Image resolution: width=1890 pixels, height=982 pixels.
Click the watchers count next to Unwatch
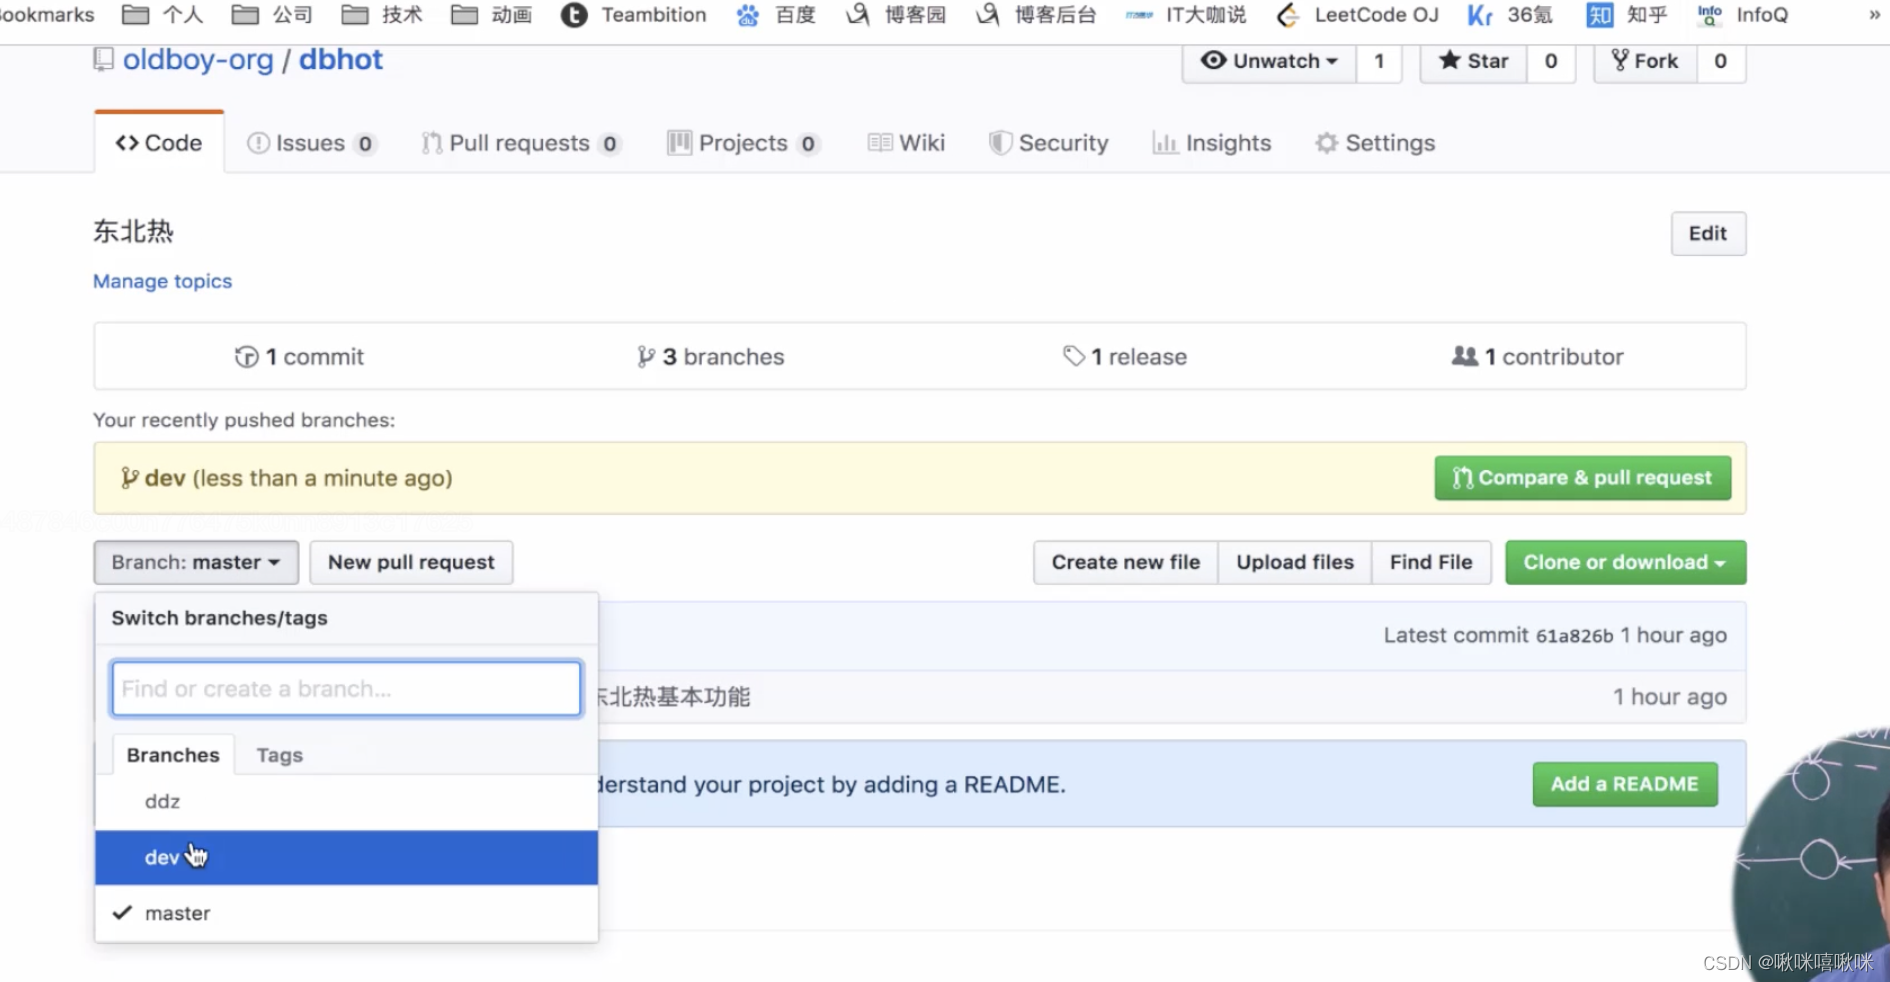[1379, 61]
